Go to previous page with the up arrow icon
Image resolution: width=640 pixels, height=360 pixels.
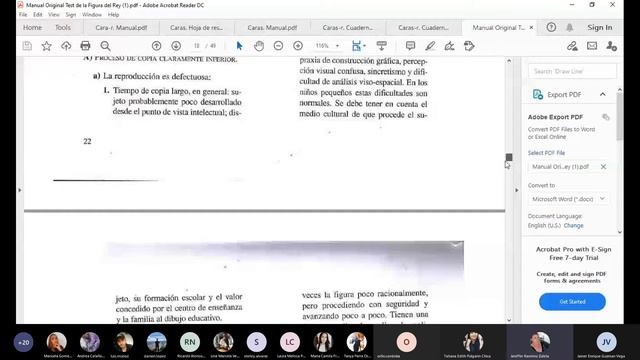click(x=156, y=46)
